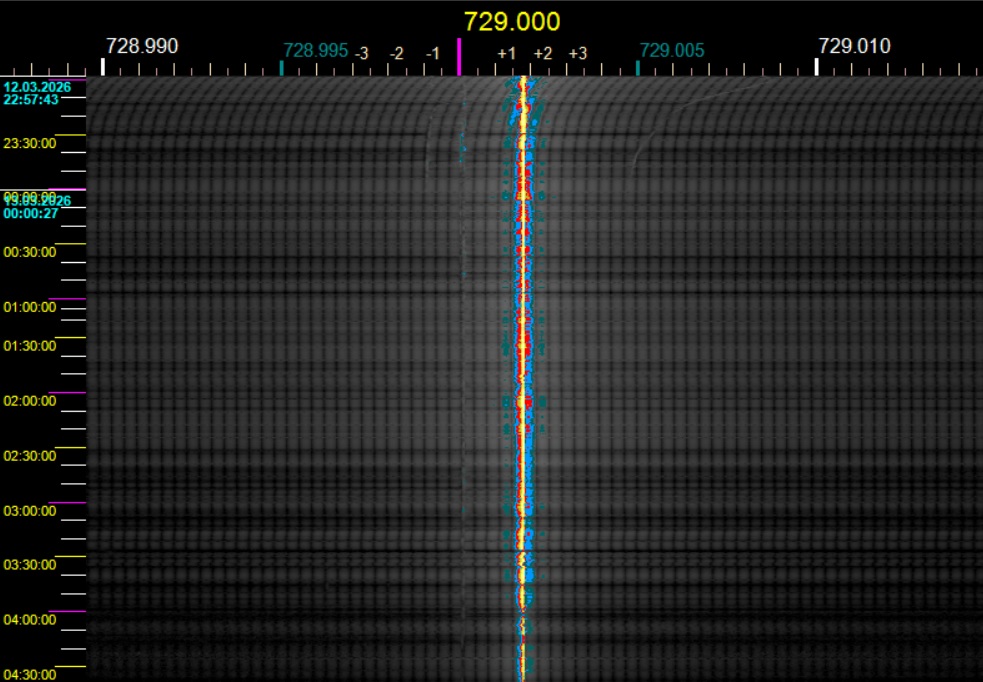Click the 13.03.2026 00:00:27 date stamp
Image resolution: width=983 pixels, height=682 pixels.
pyautogui.click(x=31, y=207)
